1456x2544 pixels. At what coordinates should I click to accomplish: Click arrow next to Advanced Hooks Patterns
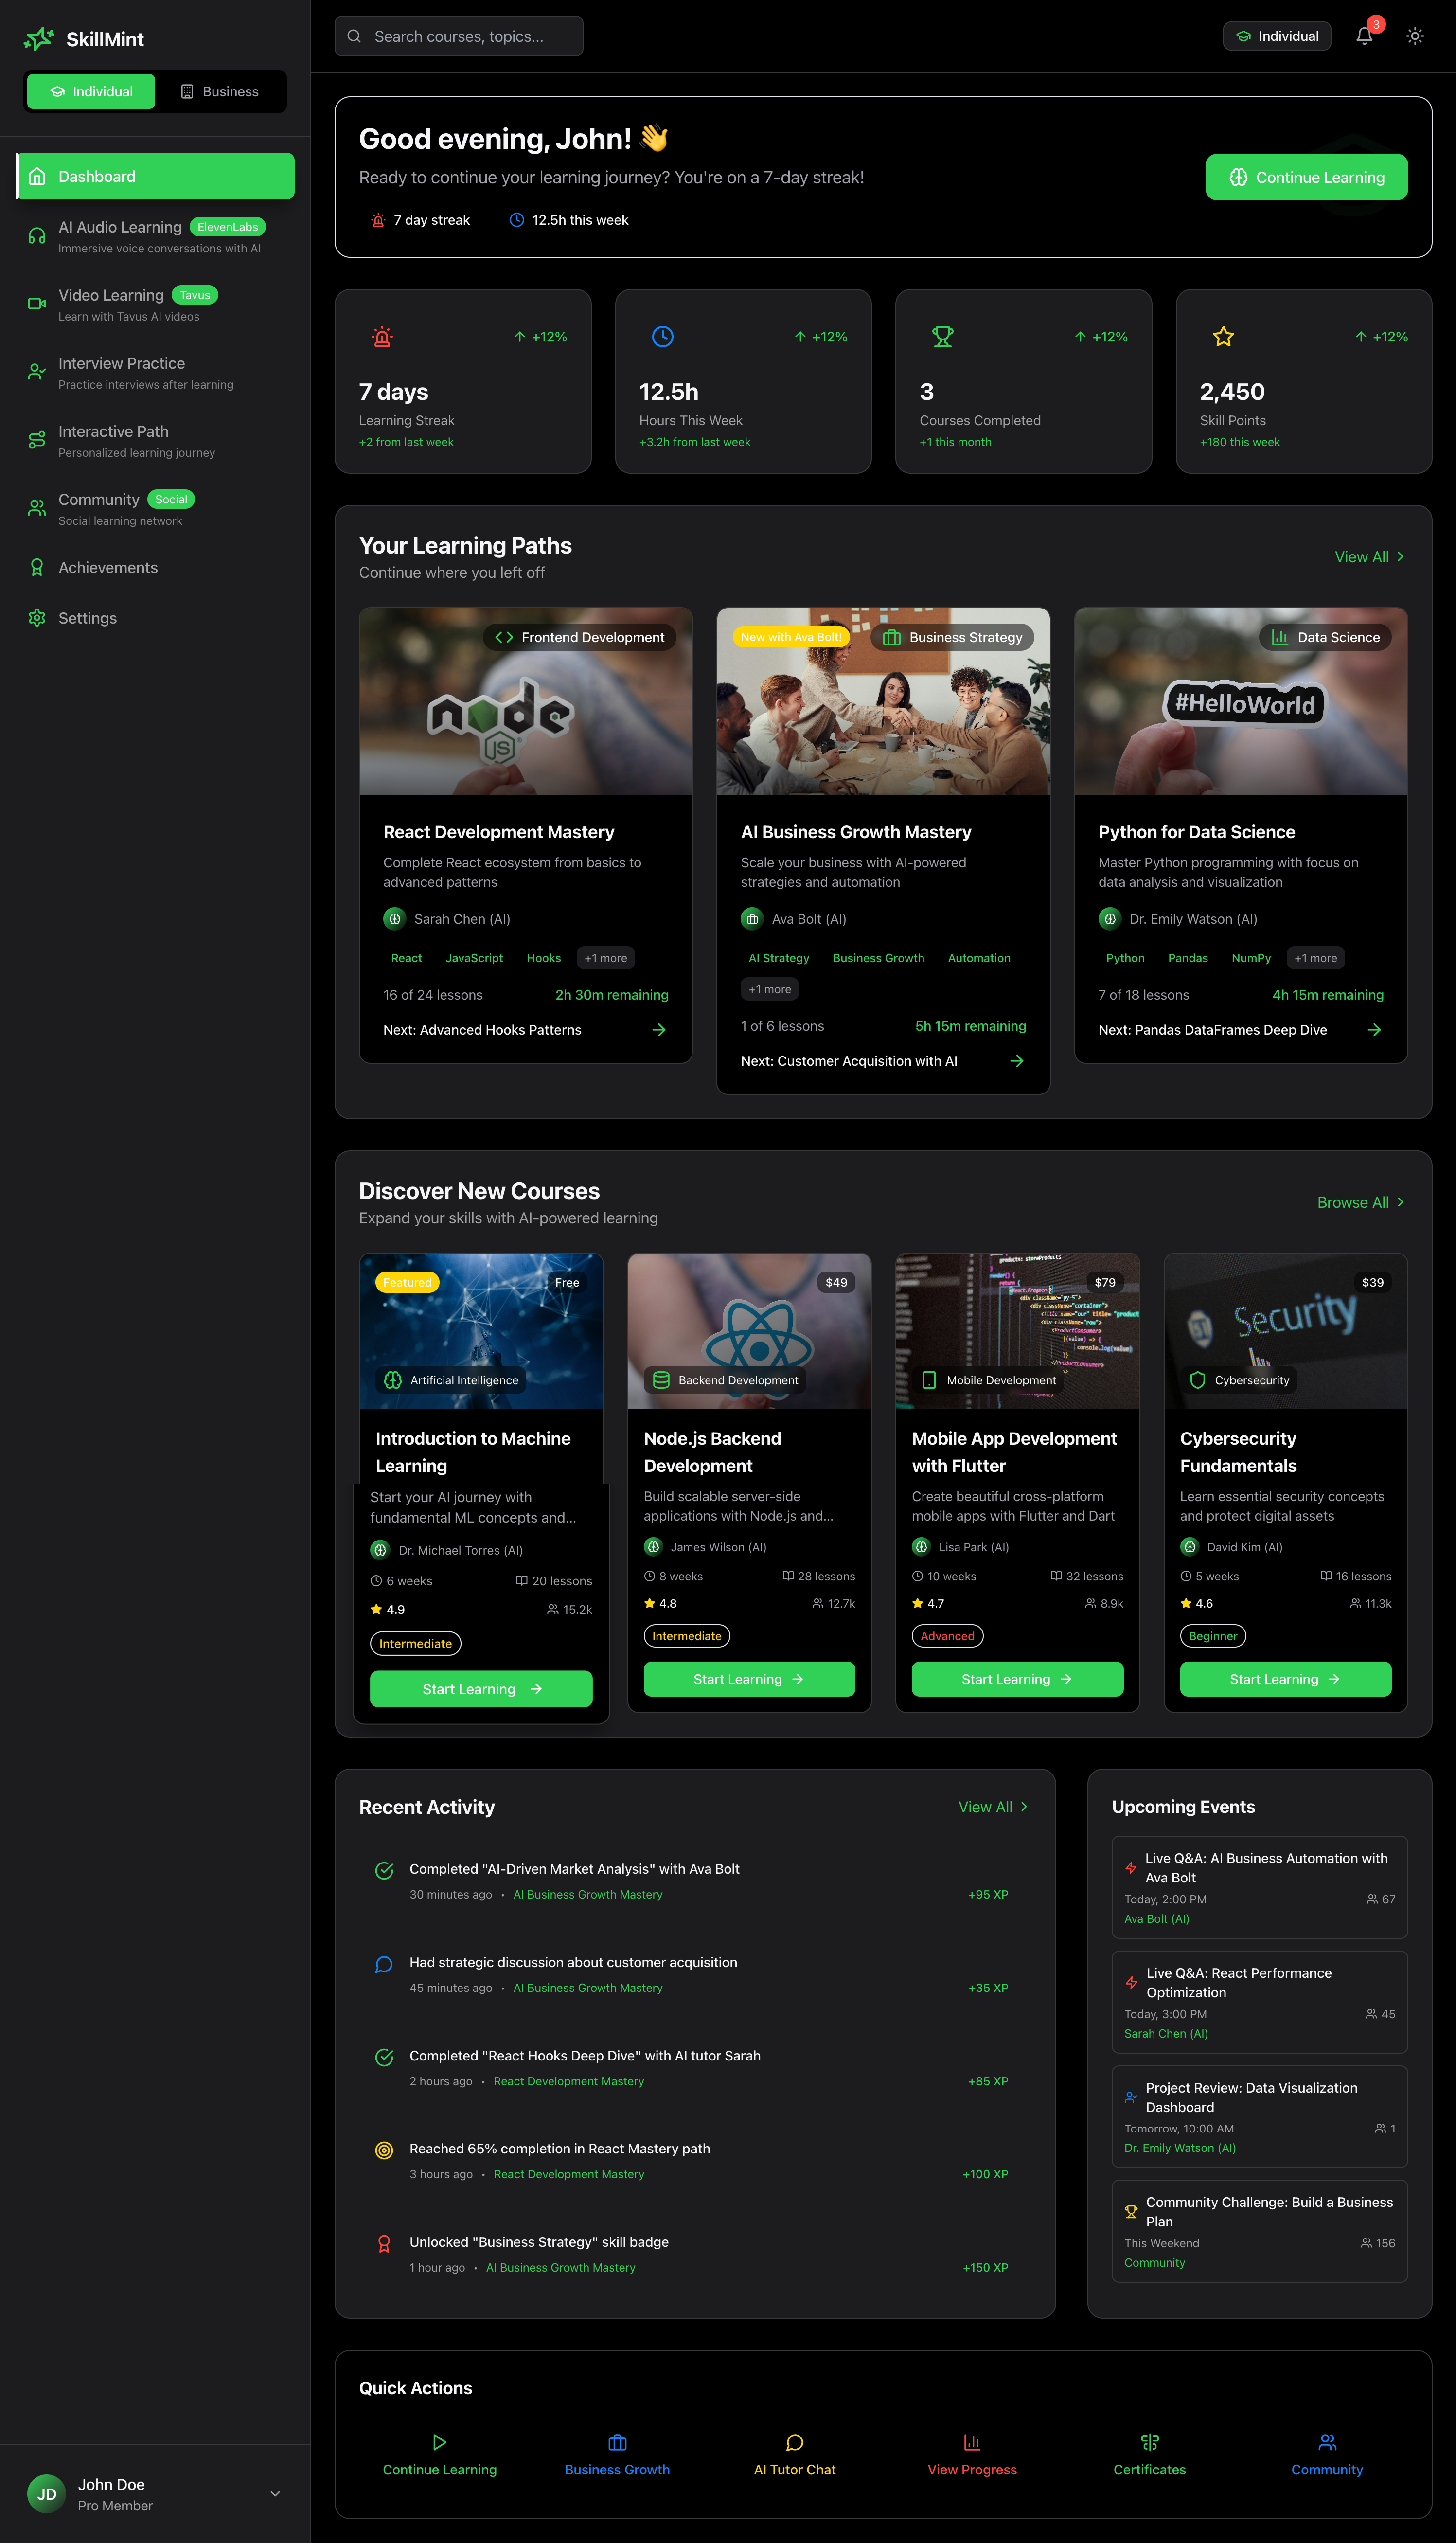pos(659,1029)
